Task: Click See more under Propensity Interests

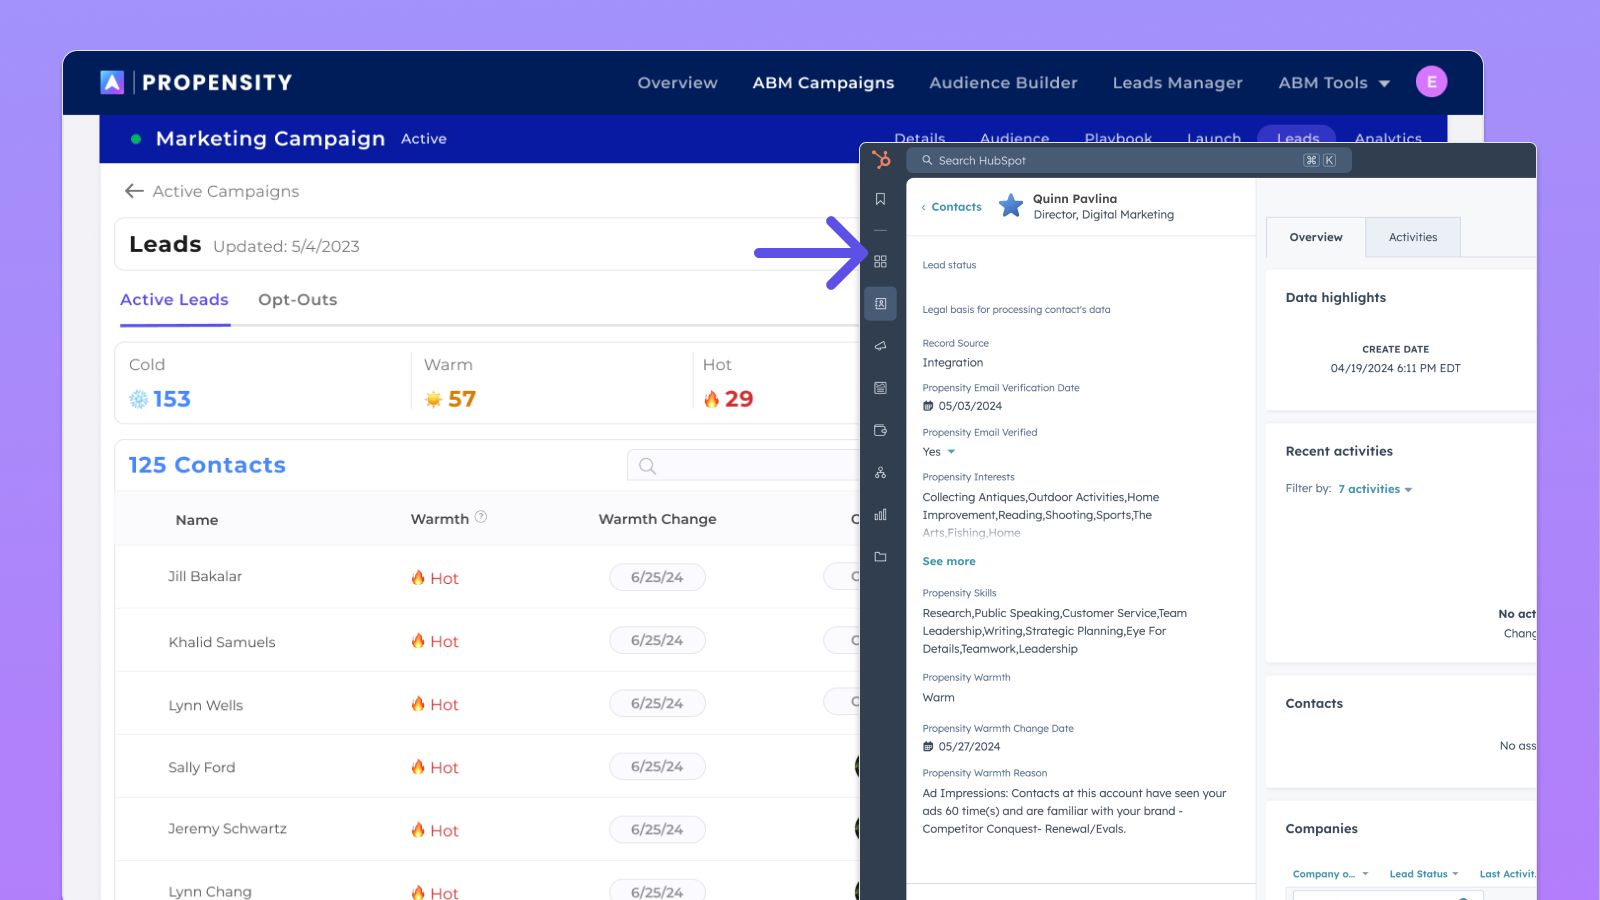Action: pyautogui.click(x=948, y=562)
